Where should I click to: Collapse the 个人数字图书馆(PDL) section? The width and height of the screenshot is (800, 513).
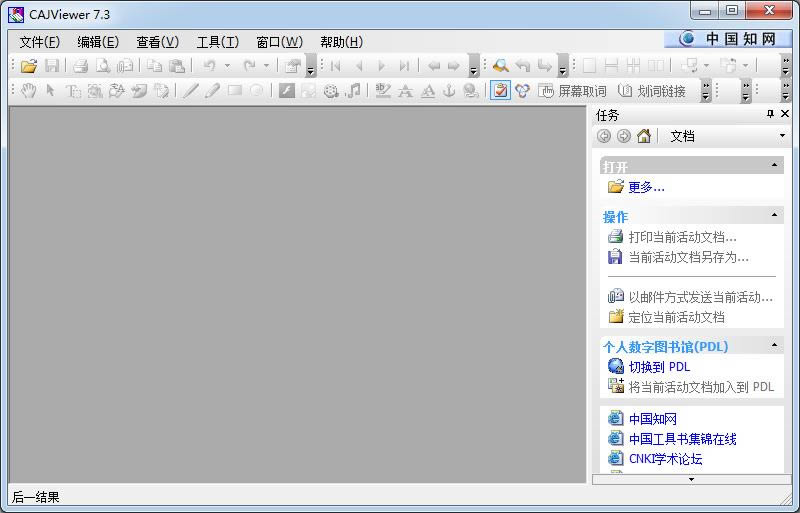point(774,346)
